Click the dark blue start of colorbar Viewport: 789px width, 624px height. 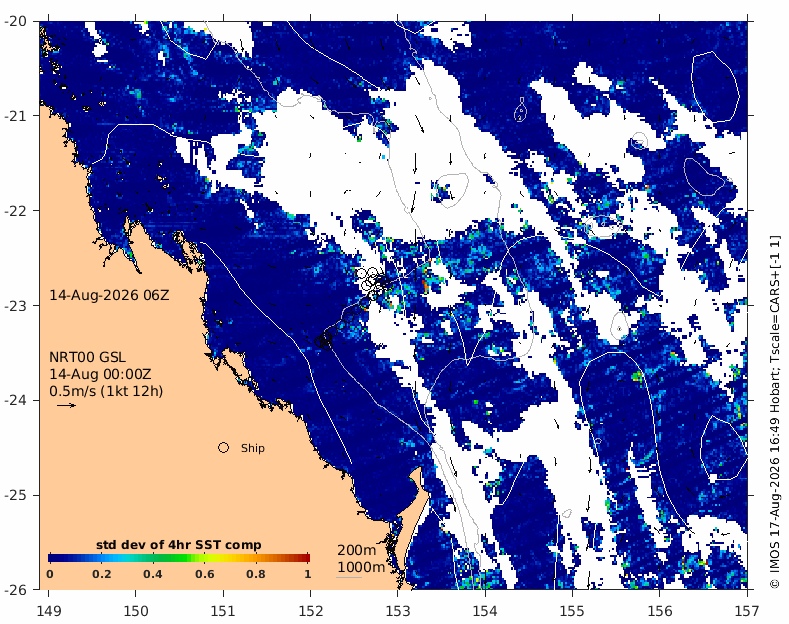click(53, 558)
